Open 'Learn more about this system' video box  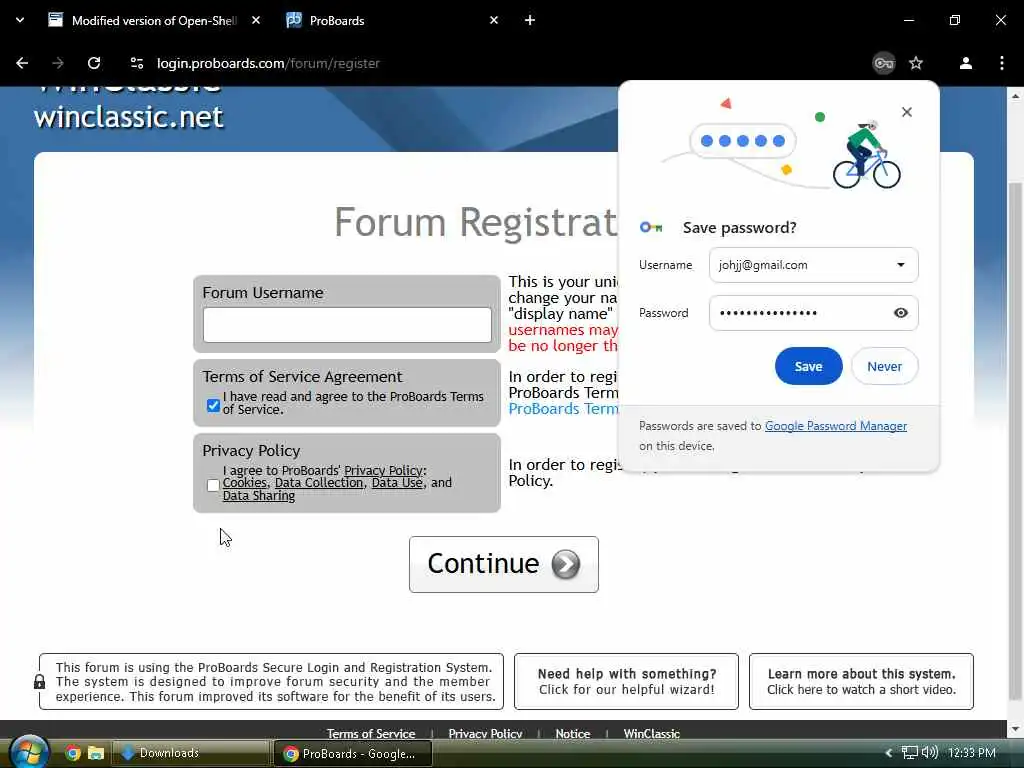[x=861, y=681]
